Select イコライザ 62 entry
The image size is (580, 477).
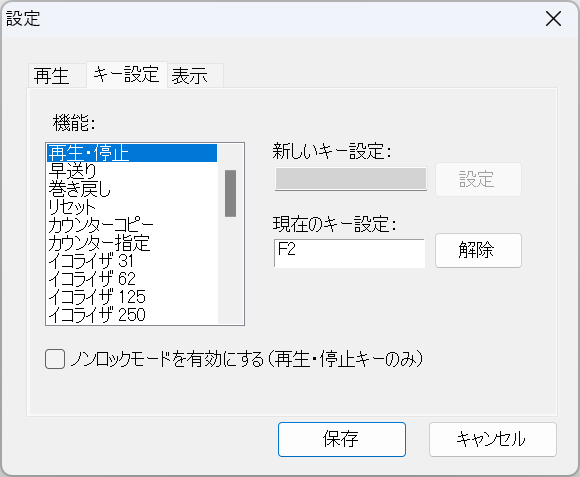pos(132,279)
